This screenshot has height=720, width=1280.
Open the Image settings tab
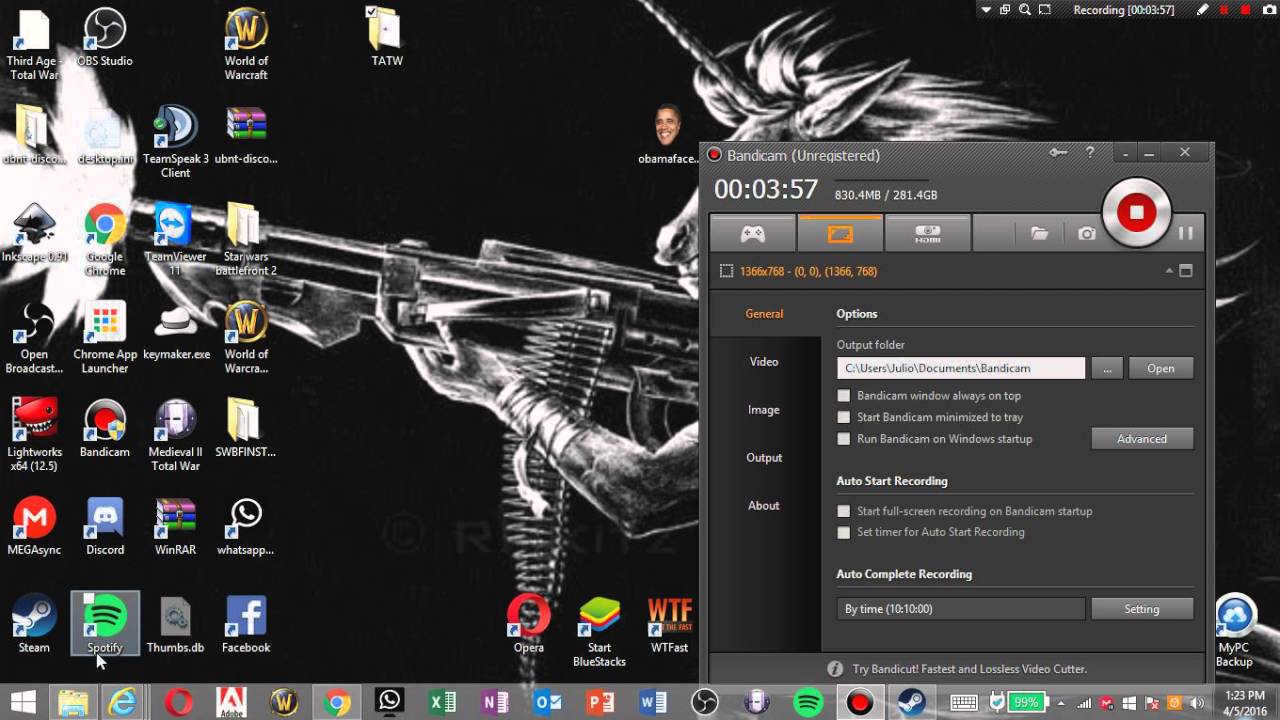click(764, 410)
